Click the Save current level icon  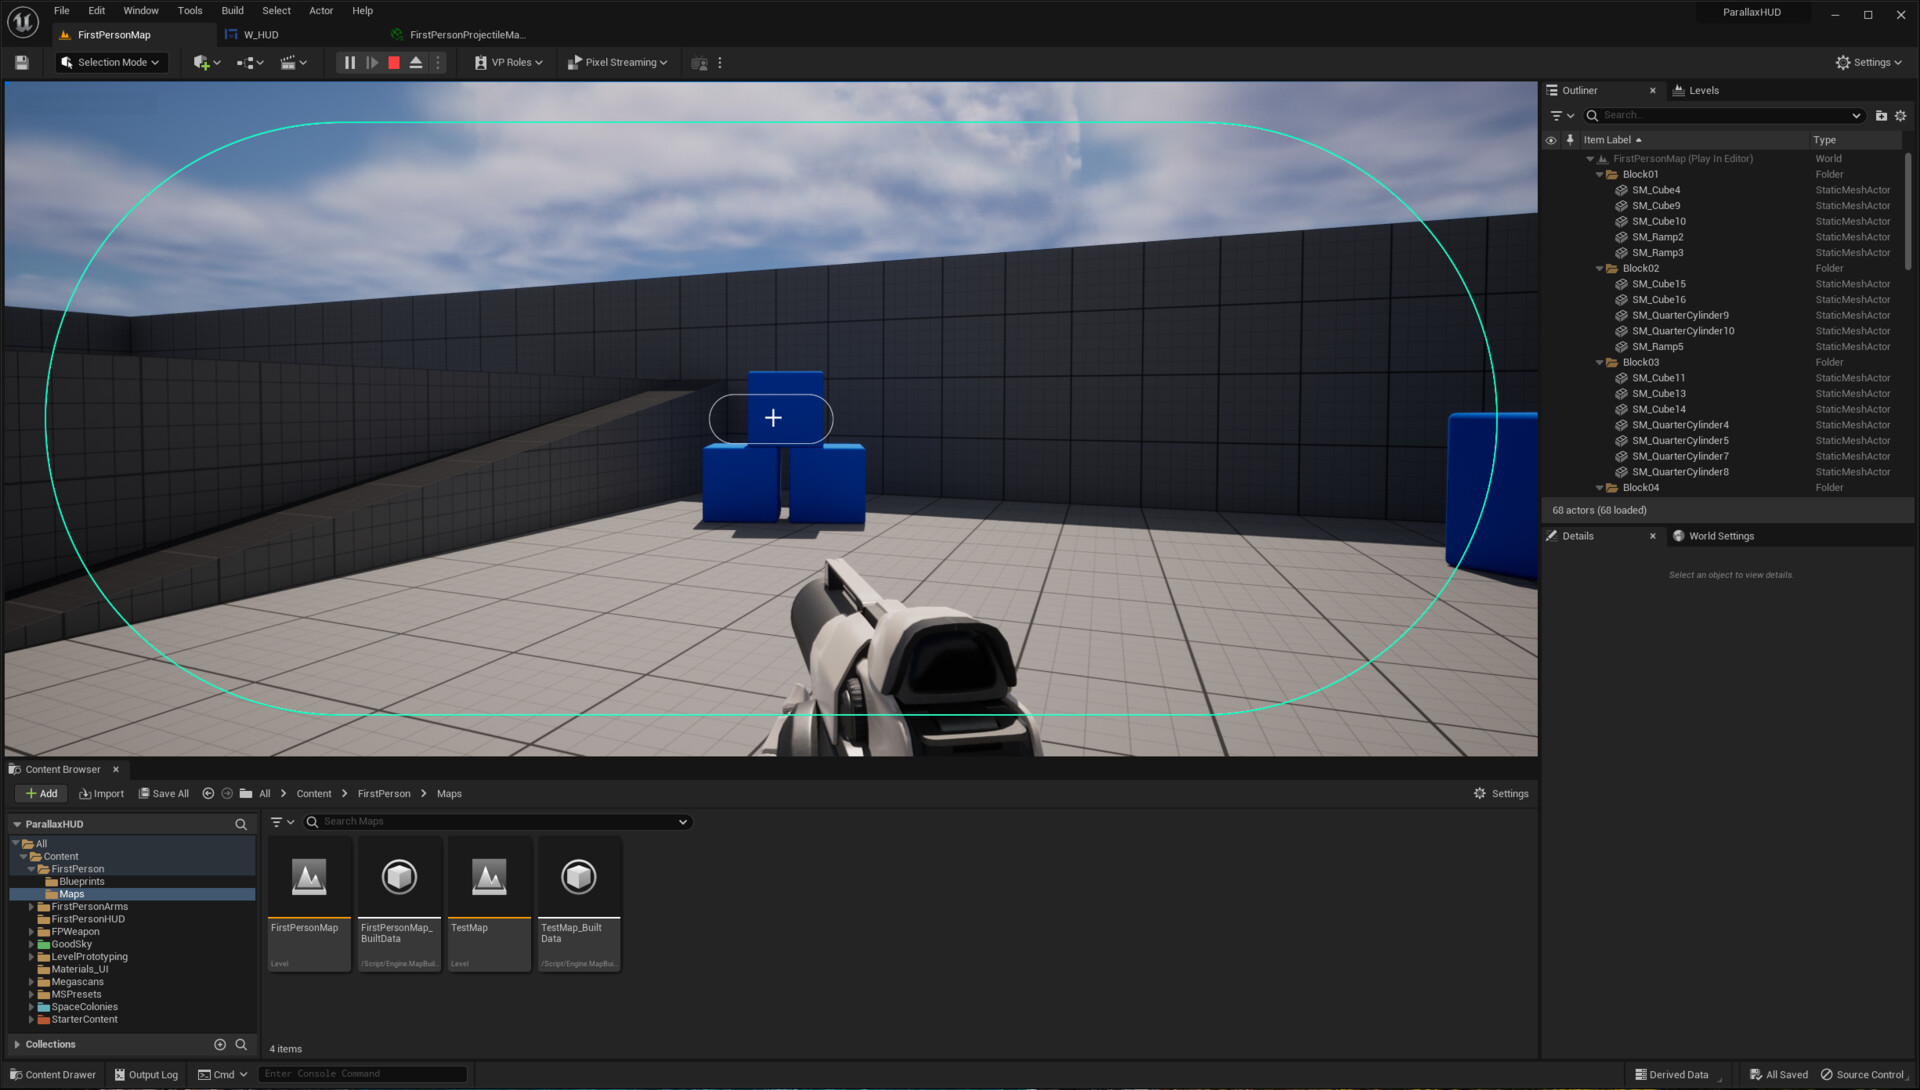pos(20,62)
